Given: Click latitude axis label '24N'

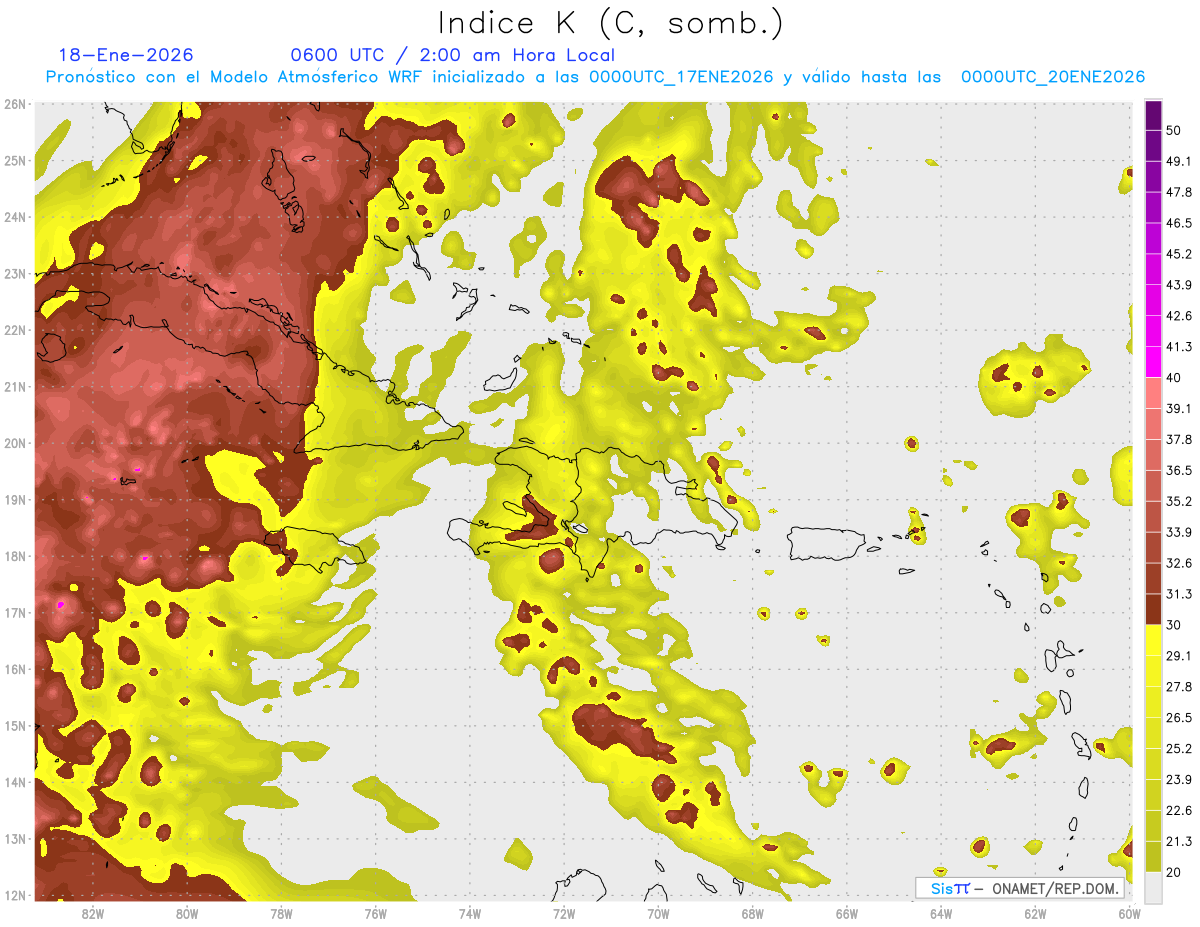Looking at the screenshot, I should (x=14, y=217).
